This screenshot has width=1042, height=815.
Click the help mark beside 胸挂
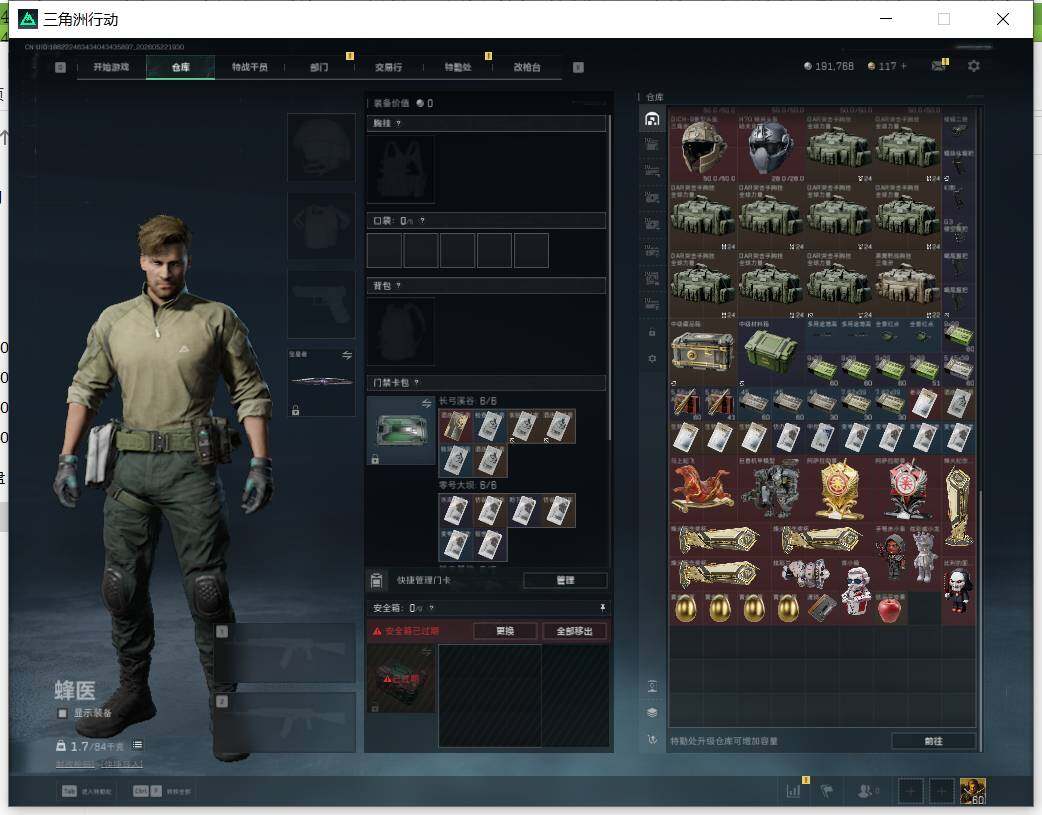coord(398,124)
